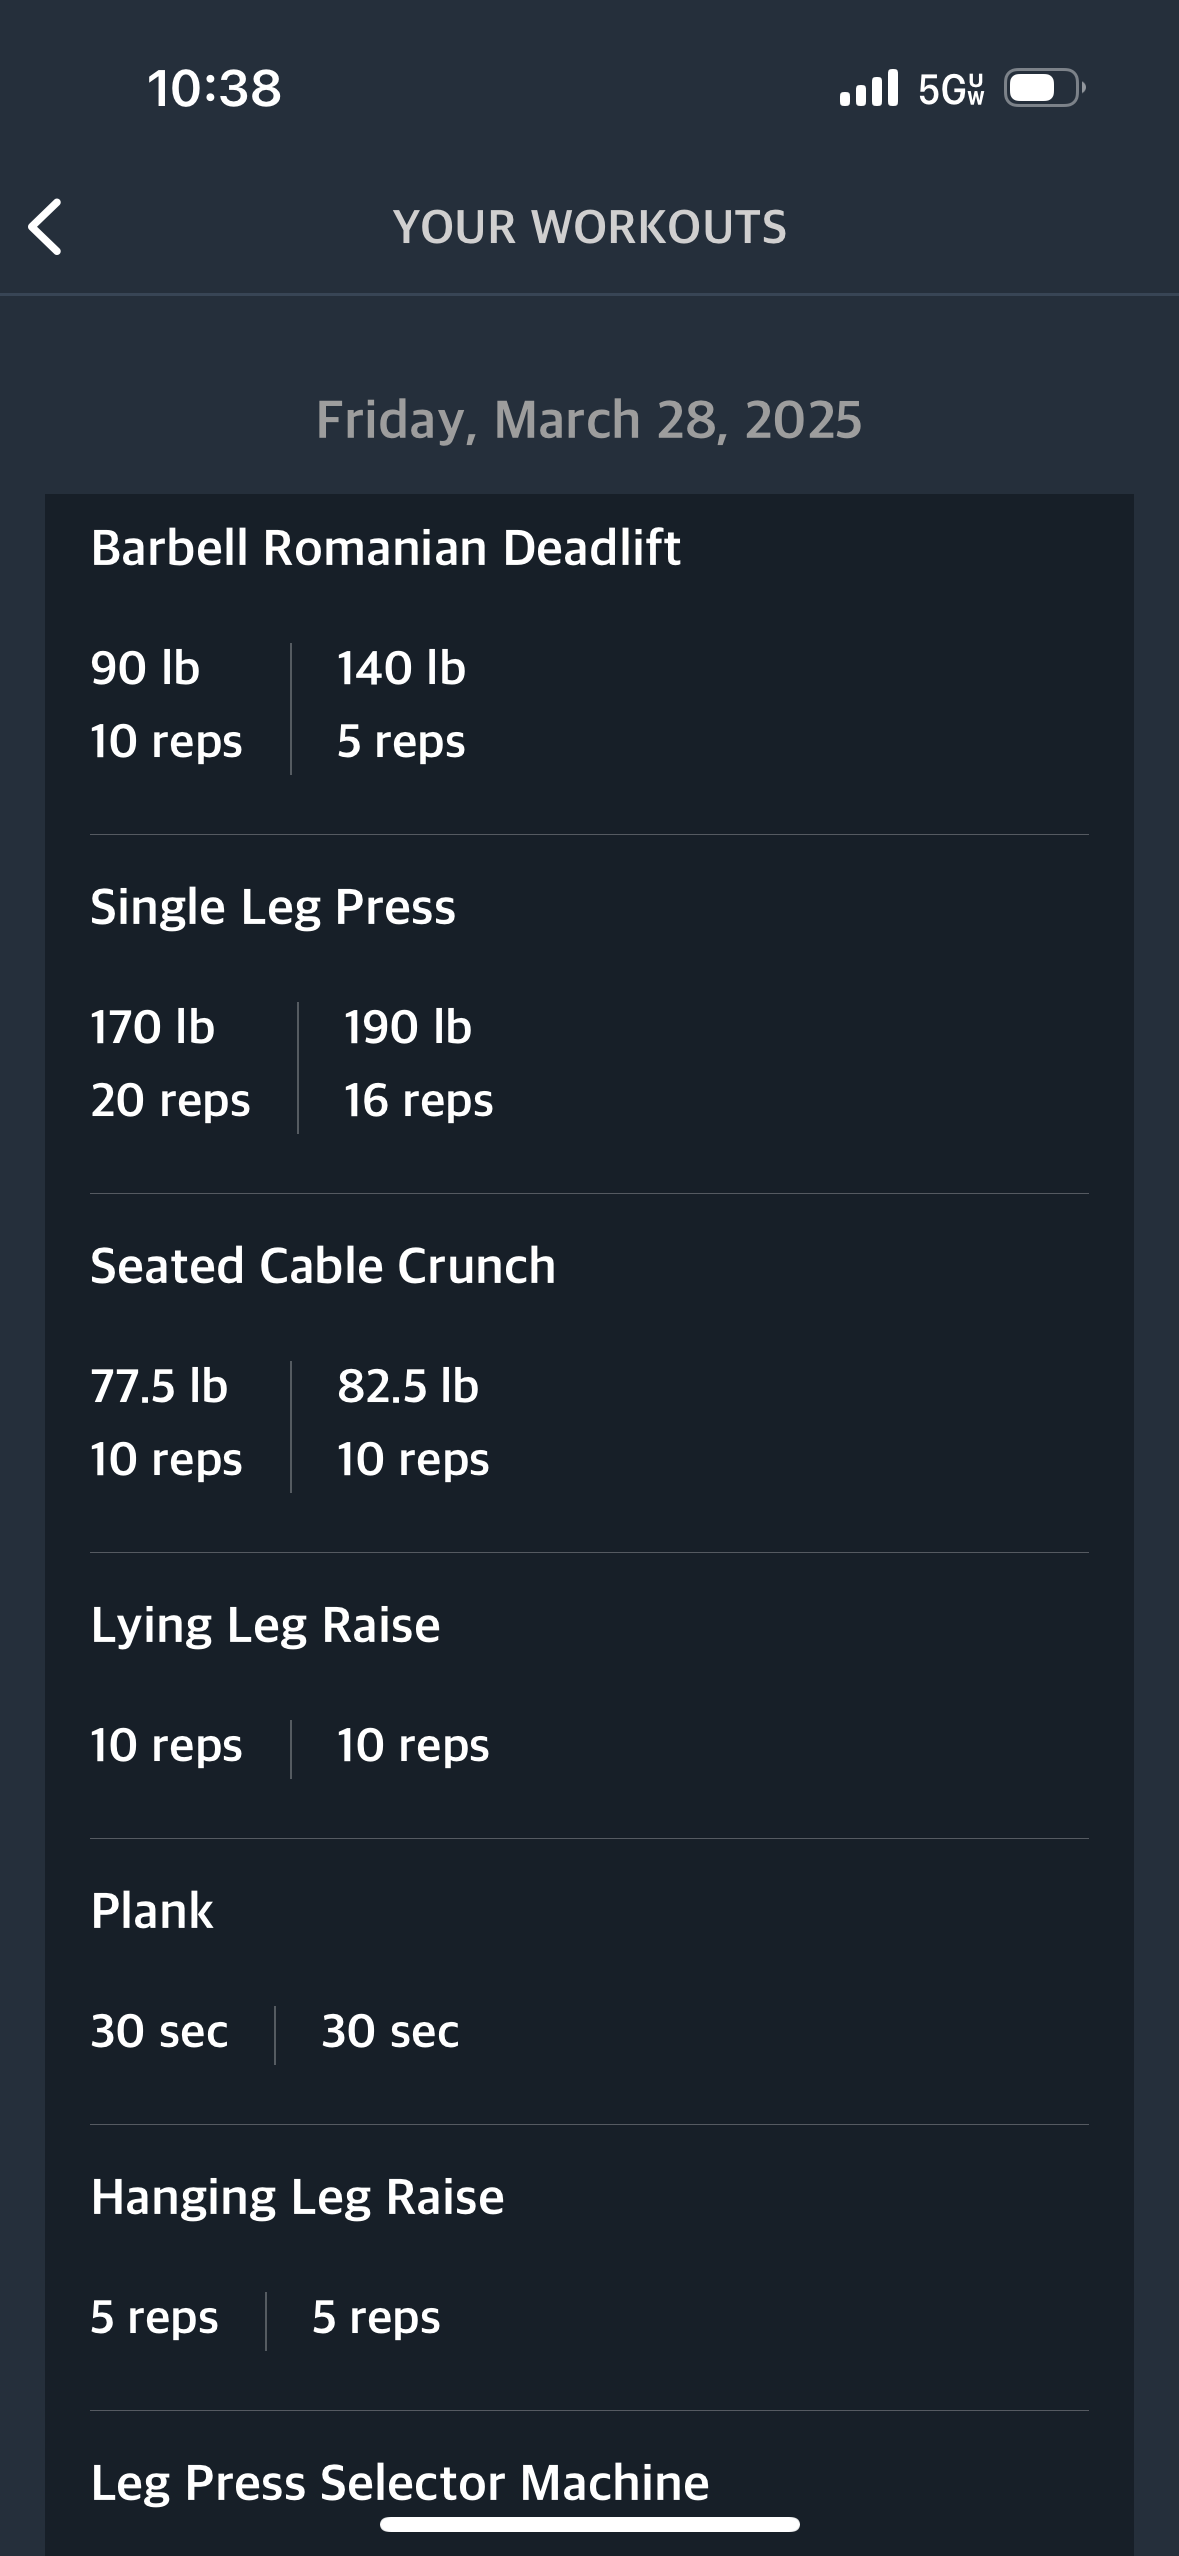Select the 77.5 lb 10 reps set
Viewport: 1179px width, 2556px height.
(166, 1423)
